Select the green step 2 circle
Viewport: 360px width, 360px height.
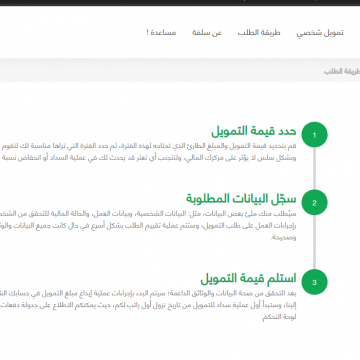[x=314, y=202]
